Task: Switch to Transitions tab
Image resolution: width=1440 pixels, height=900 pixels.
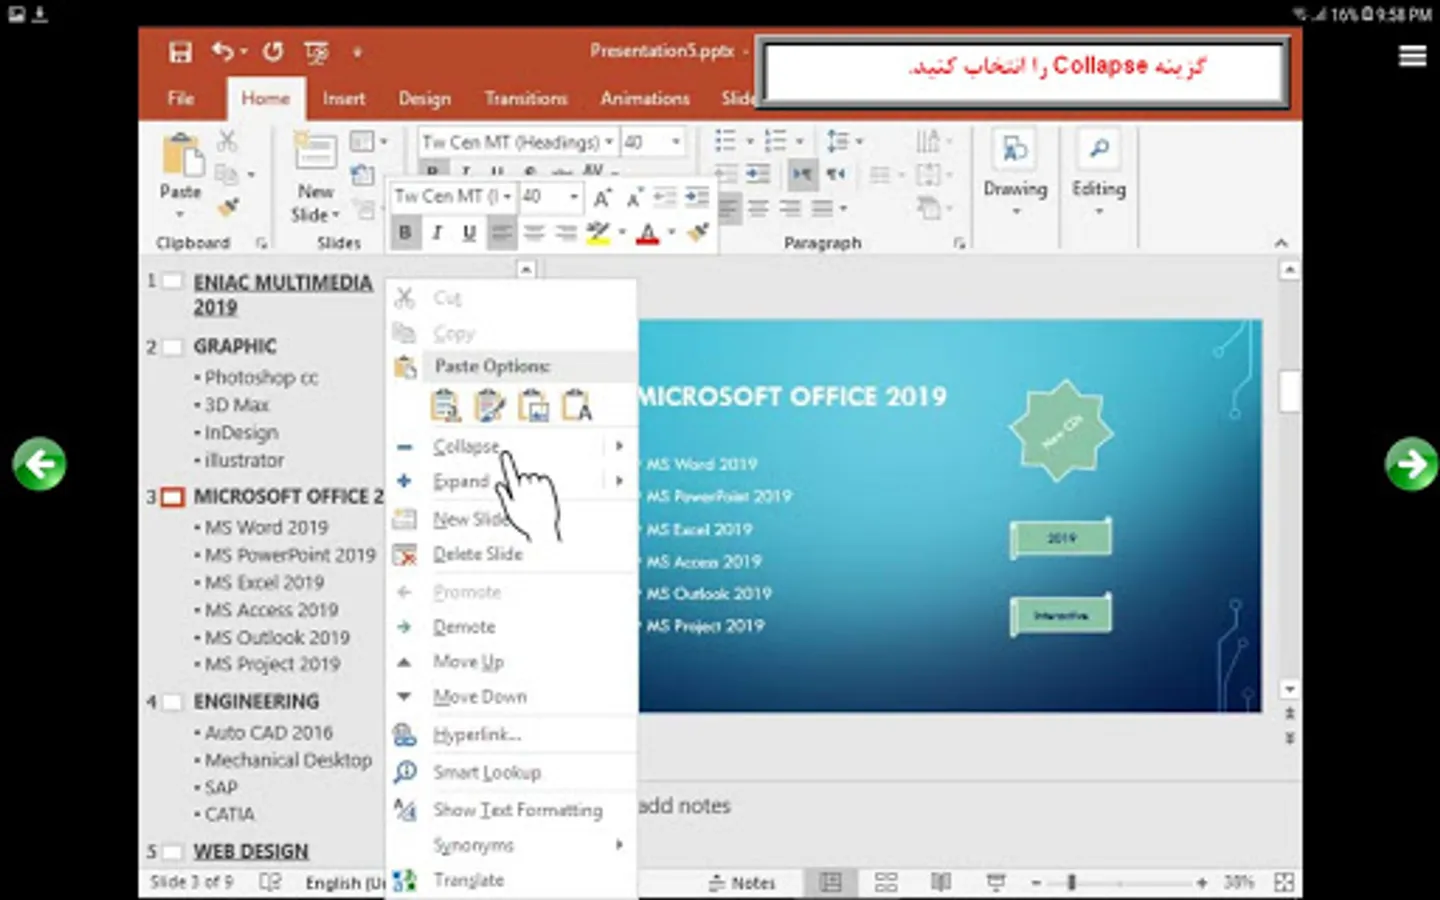Action: point(526,98)
